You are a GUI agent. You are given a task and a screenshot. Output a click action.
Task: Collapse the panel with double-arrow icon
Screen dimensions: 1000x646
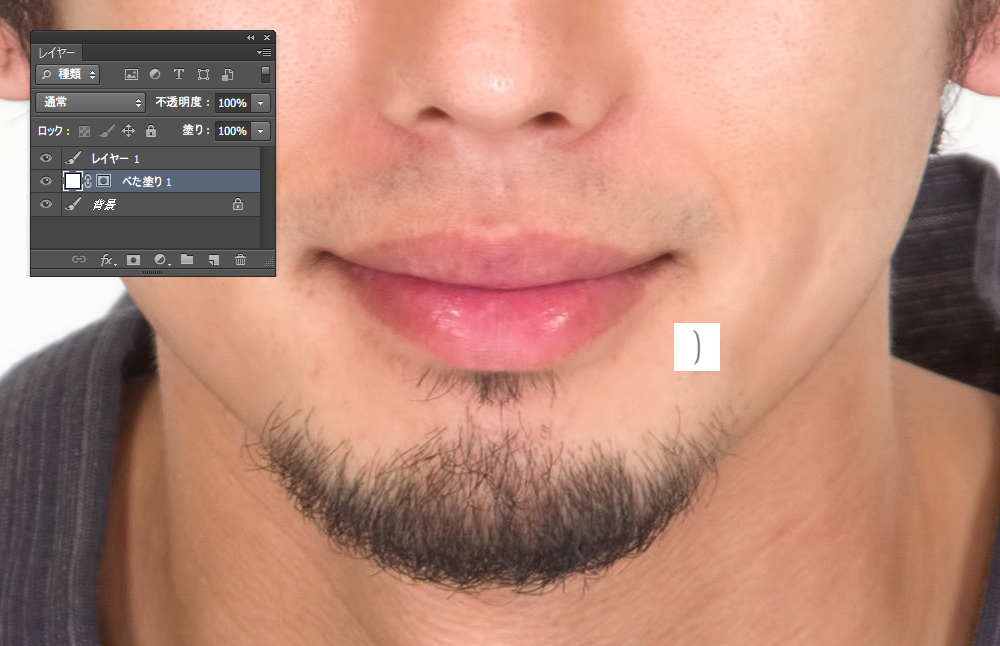251,38
